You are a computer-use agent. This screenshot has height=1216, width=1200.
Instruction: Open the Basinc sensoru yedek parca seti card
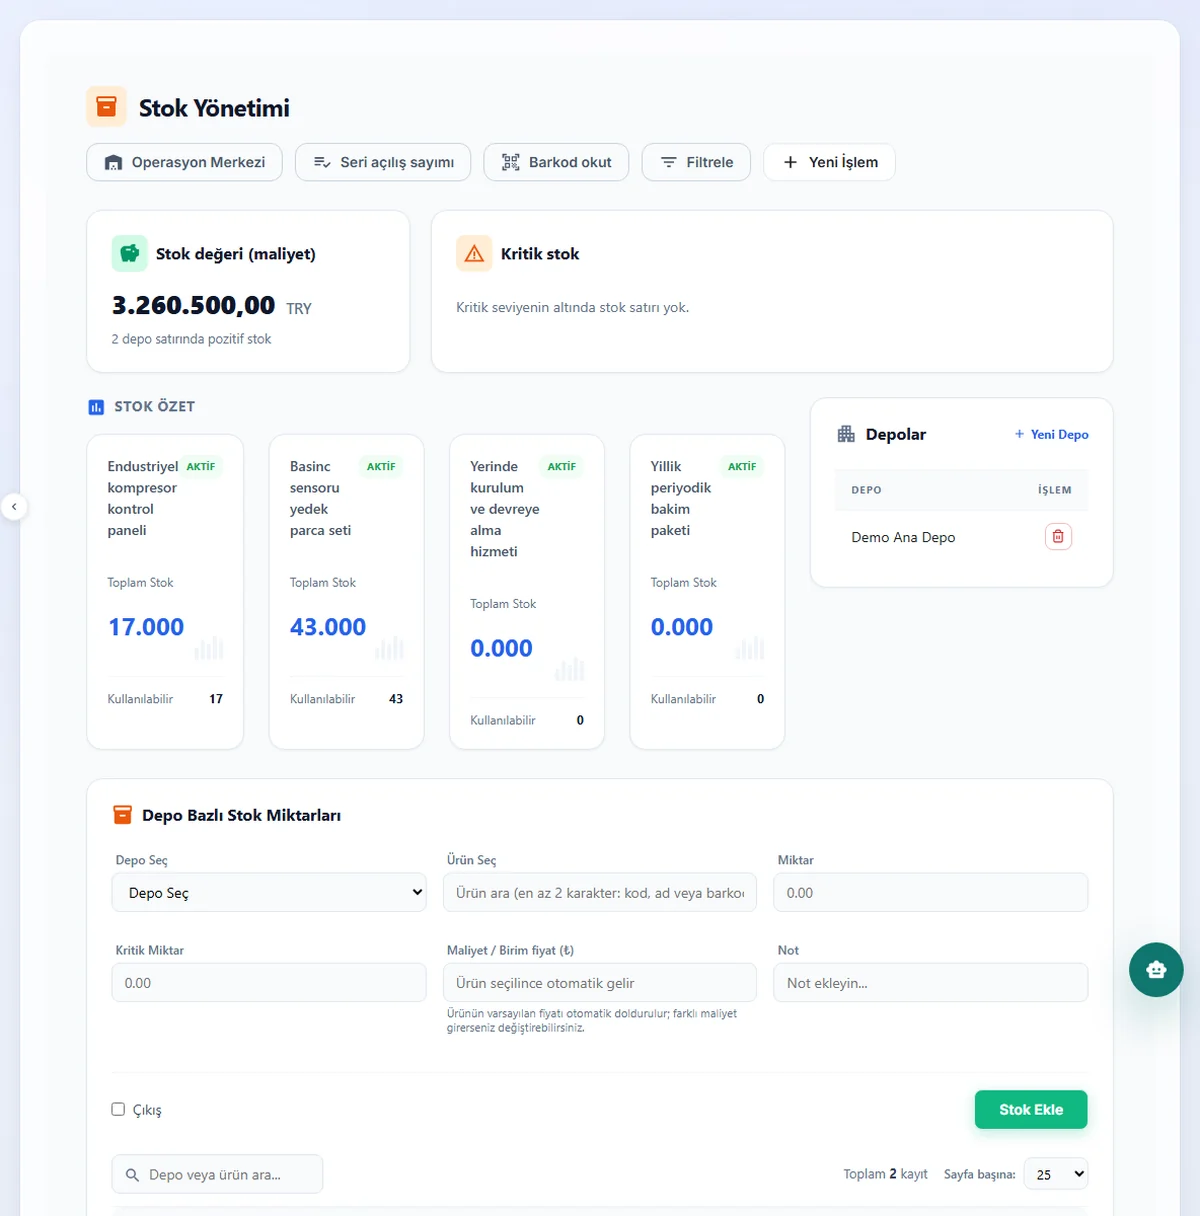coord(346,592)
